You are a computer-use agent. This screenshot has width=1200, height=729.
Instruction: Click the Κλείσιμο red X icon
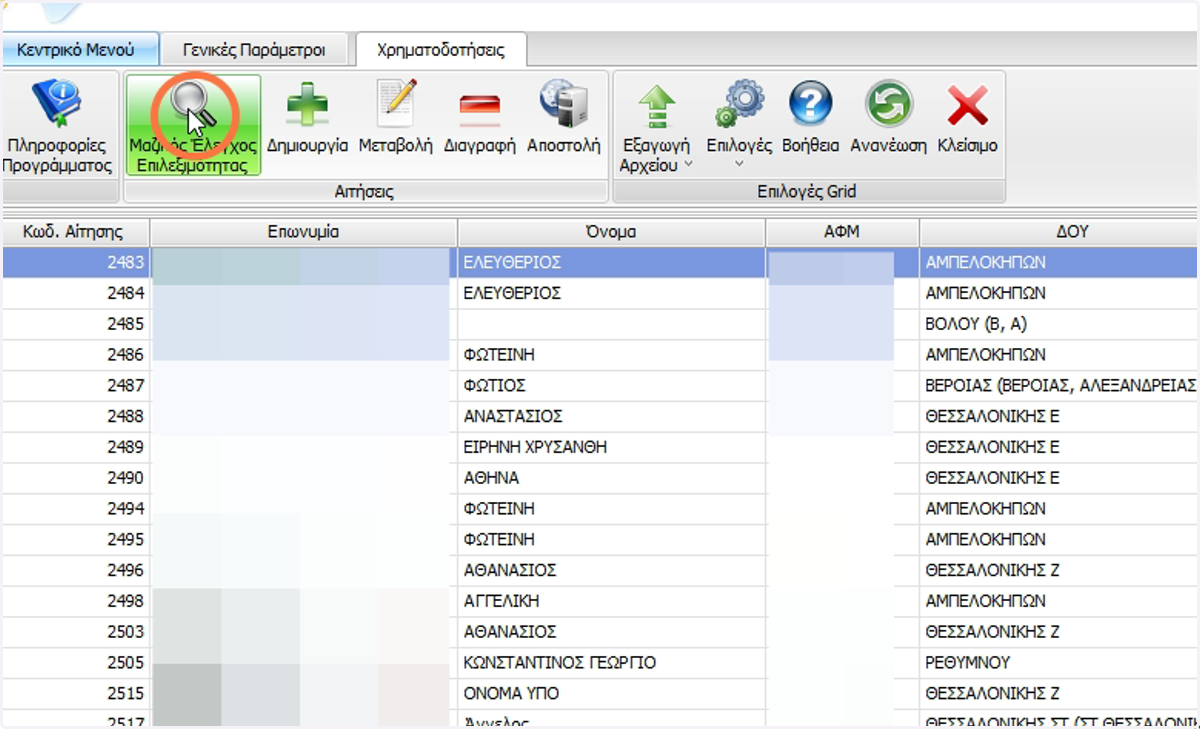(x=967, y=106)
